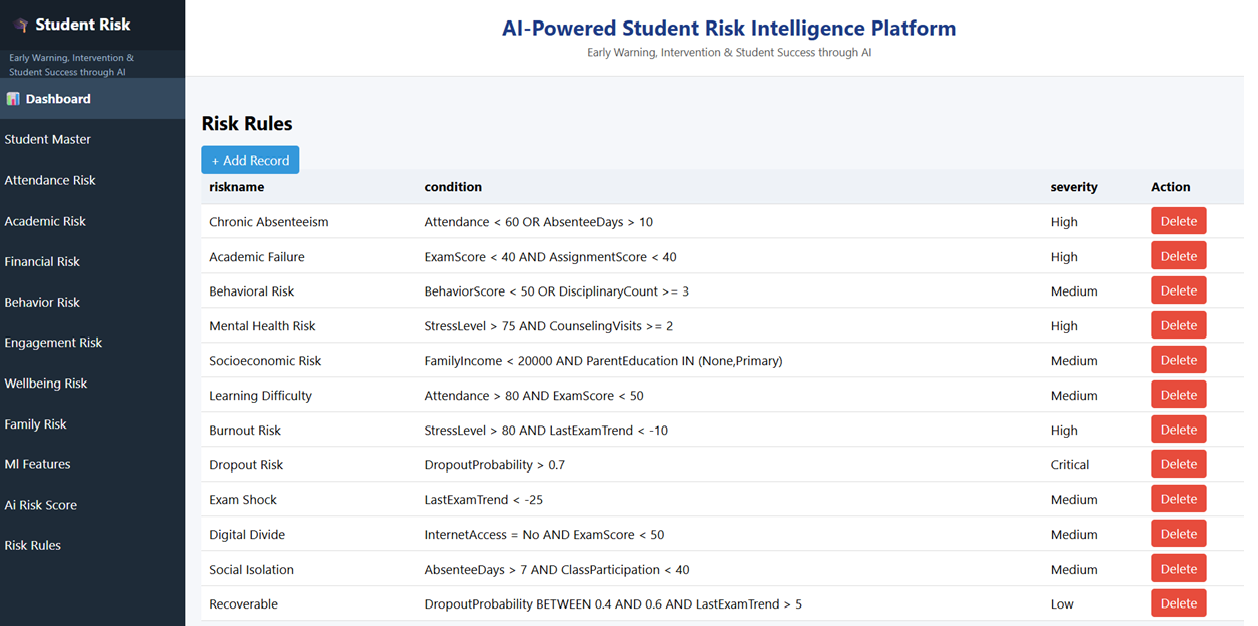Delete the Dropout Risk rule
Screen dimensions: 1258x626
click(x=1178, y=463)
